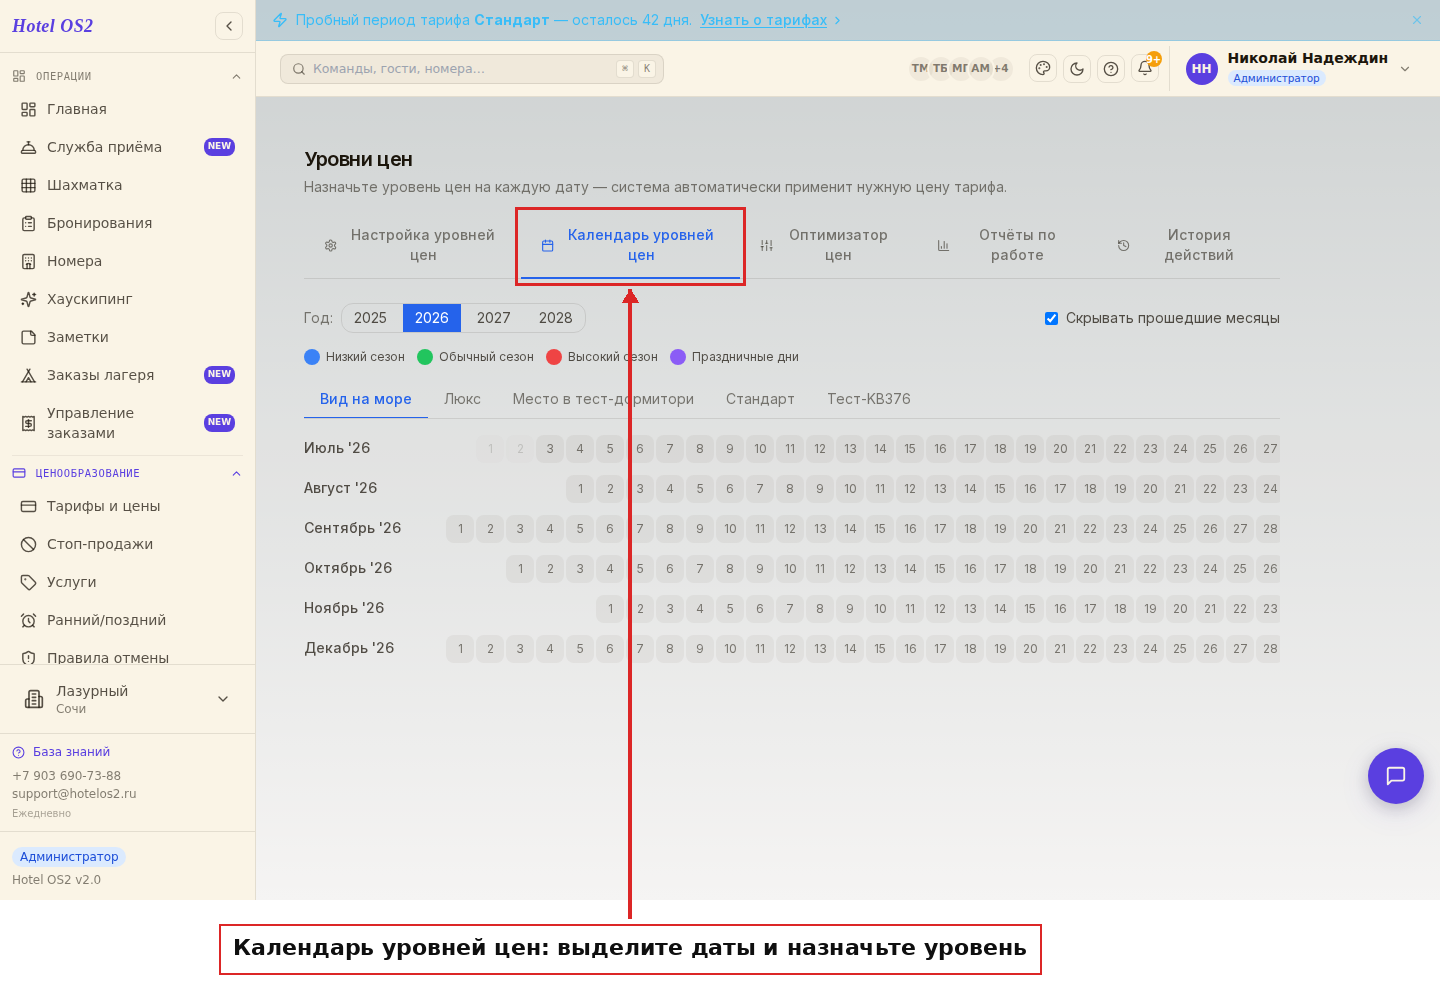Screen dimensions: 1440x998
Task: Toggle dark mode moon icon
Action: 1077,68
